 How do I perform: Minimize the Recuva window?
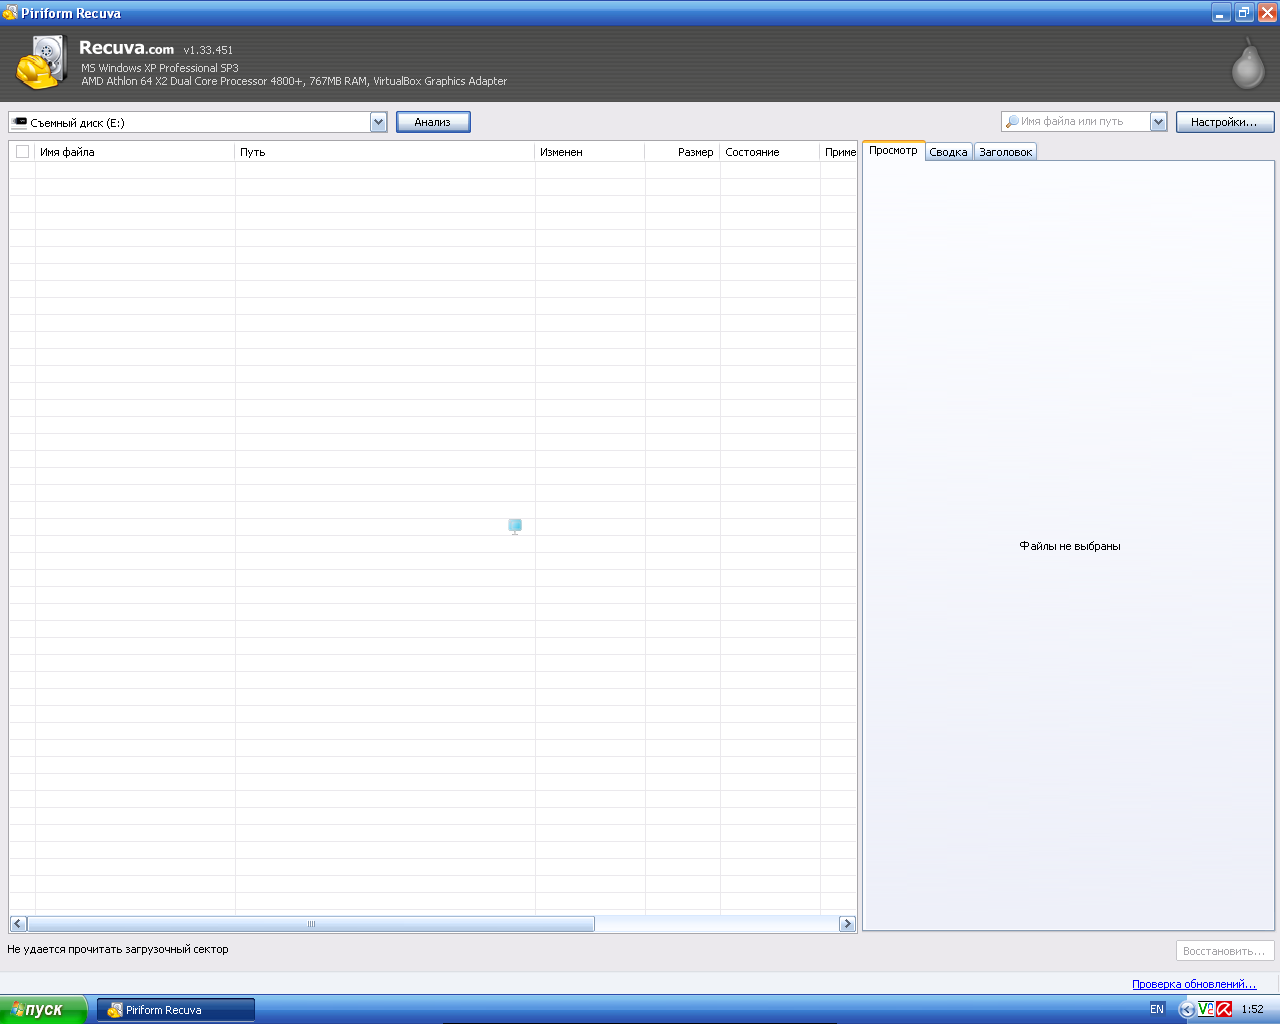(1221, 13)
